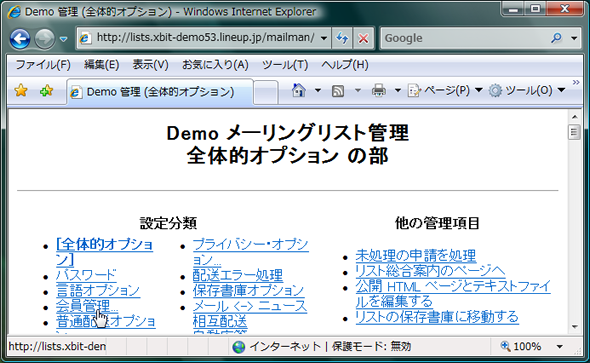Click the Internet Explorer title bar icon
590x363 pixels.
pos(14,12)
